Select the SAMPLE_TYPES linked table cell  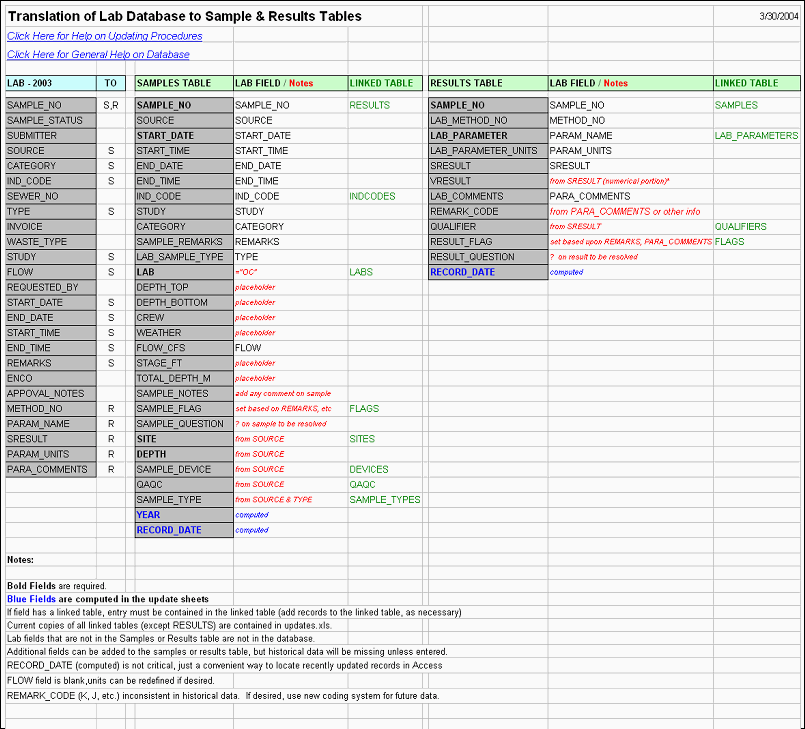(x=385, y=500)
